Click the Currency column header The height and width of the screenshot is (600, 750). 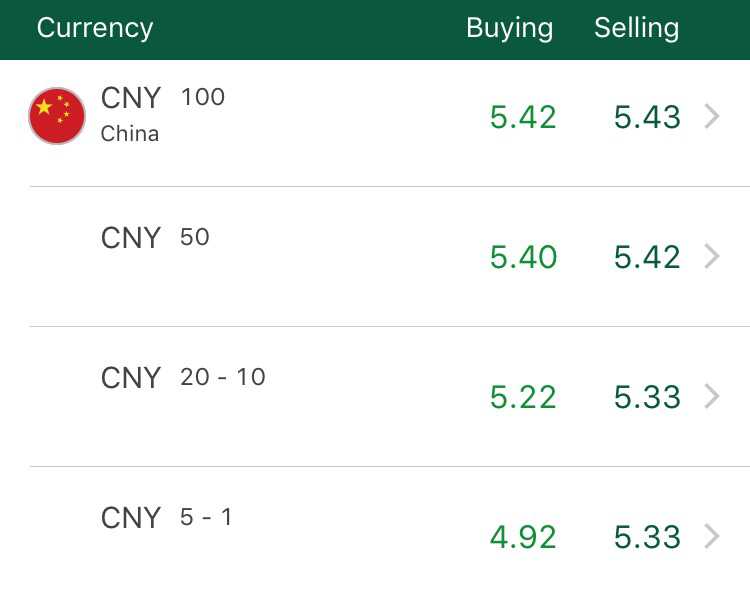point(95,28)
